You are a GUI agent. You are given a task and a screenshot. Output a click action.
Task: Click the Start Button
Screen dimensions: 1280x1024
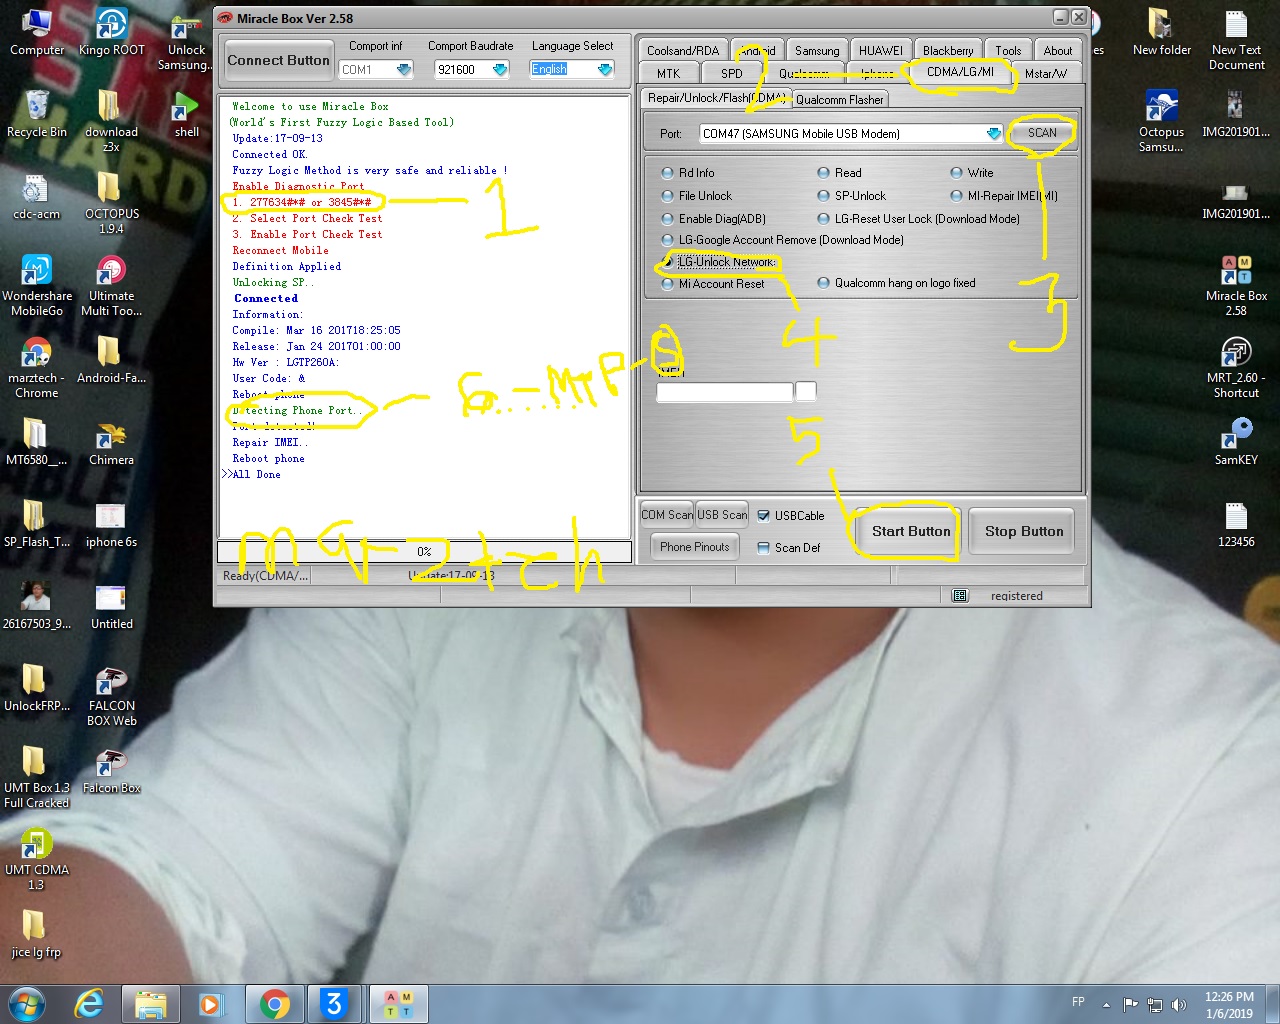click(911, 531)
